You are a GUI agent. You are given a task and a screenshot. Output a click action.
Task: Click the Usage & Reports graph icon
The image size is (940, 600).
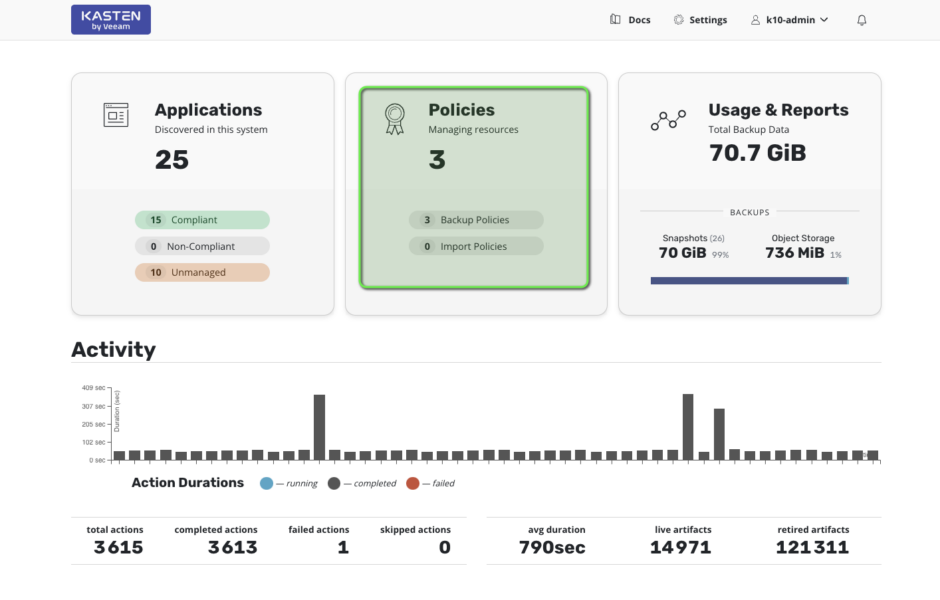pos(668,120)
